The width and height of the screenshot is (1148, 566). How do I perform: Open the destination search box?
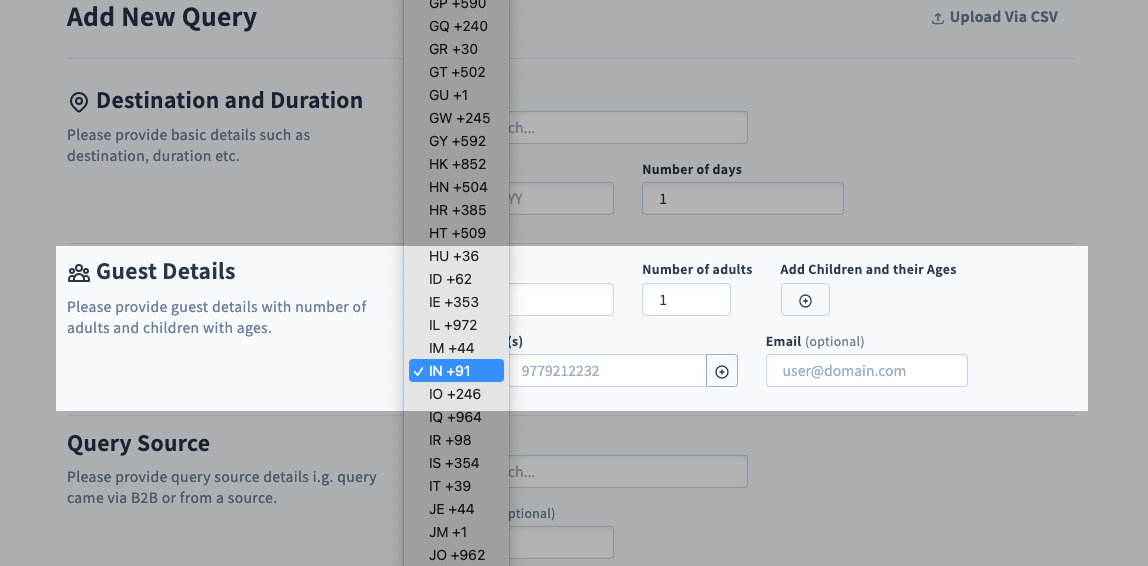pos(628,128)
